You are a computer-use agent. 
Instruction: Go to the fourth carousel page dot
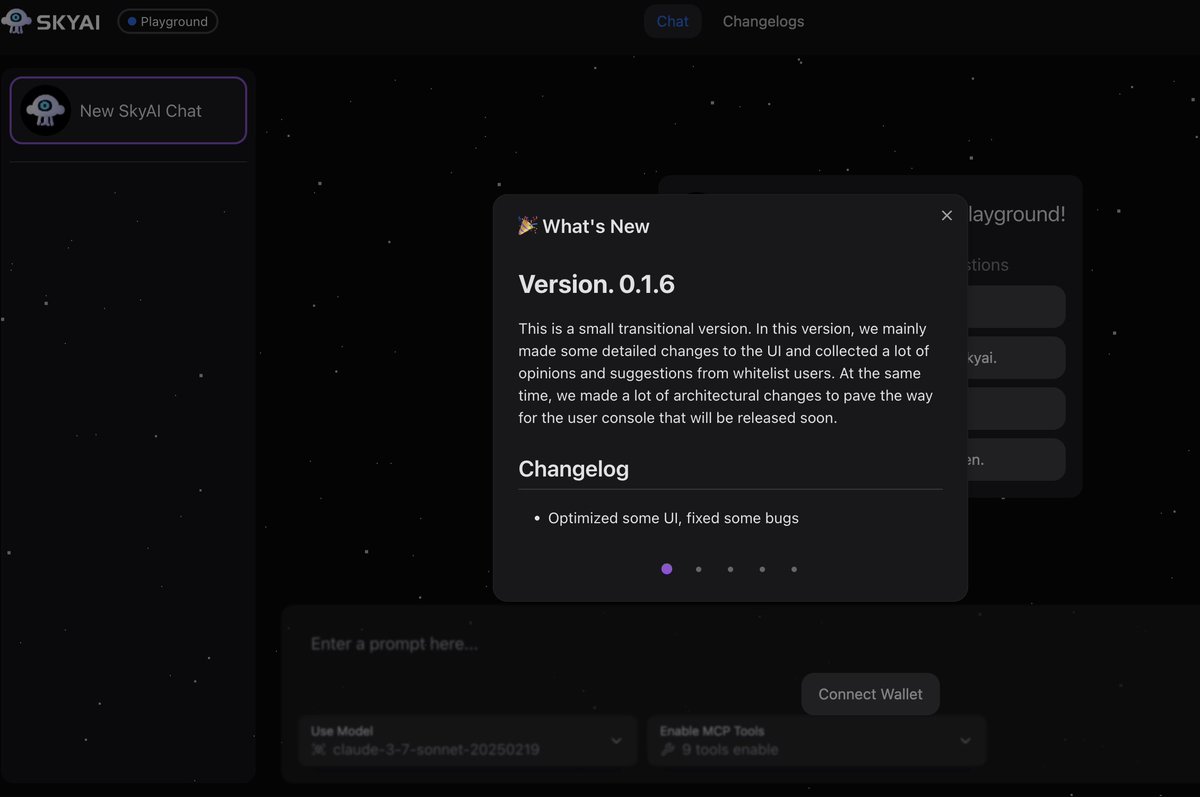762,569
